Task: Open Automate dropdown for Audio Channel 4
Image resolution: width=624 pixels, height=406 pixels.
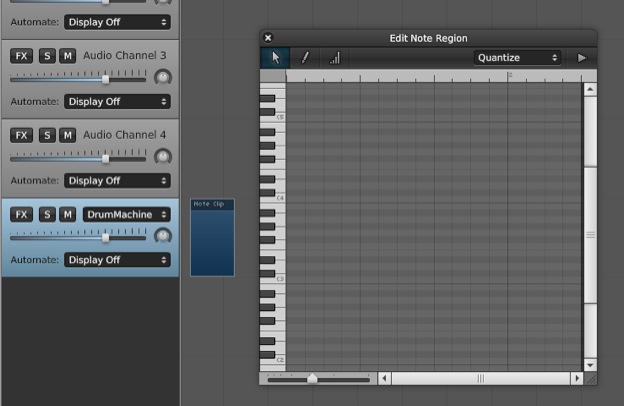Action: click(x=117, y=181)
